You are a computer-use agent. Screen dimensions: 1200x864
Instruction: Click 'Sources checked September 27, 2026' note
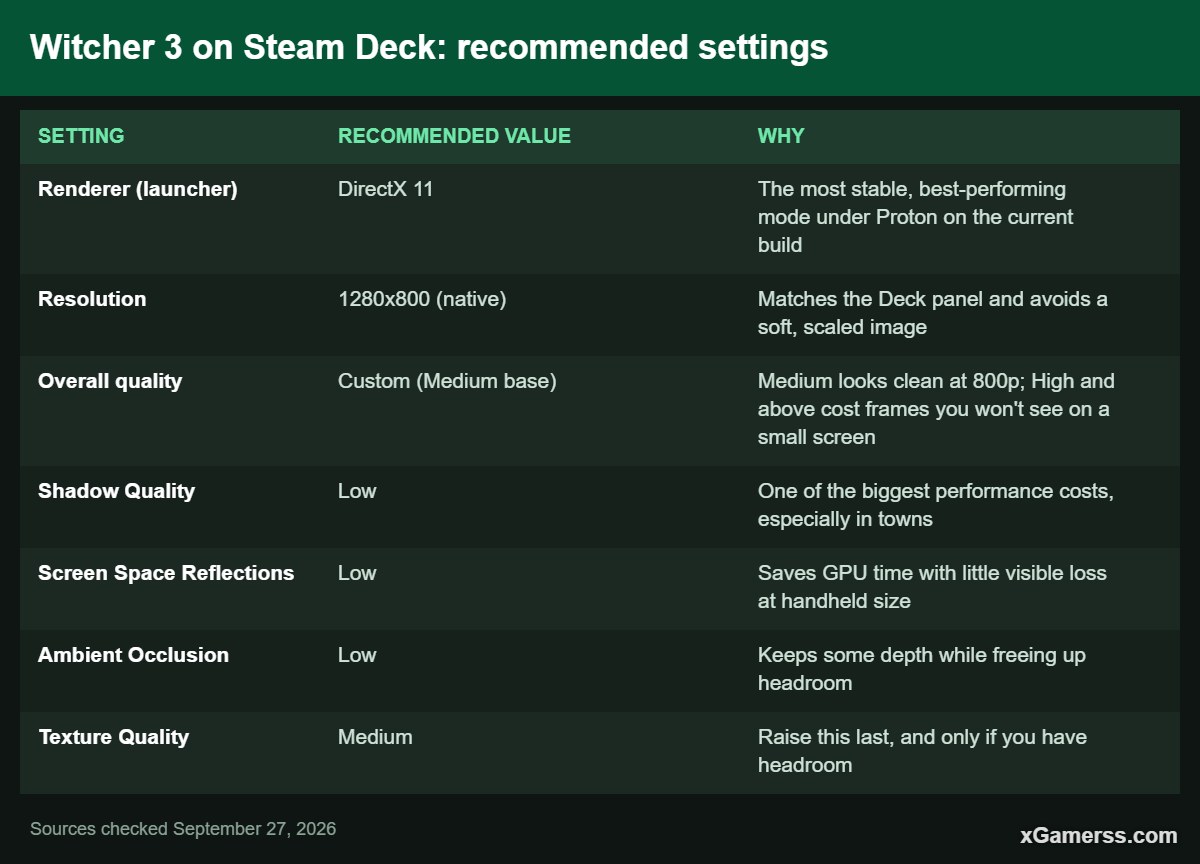click(183, 829)
